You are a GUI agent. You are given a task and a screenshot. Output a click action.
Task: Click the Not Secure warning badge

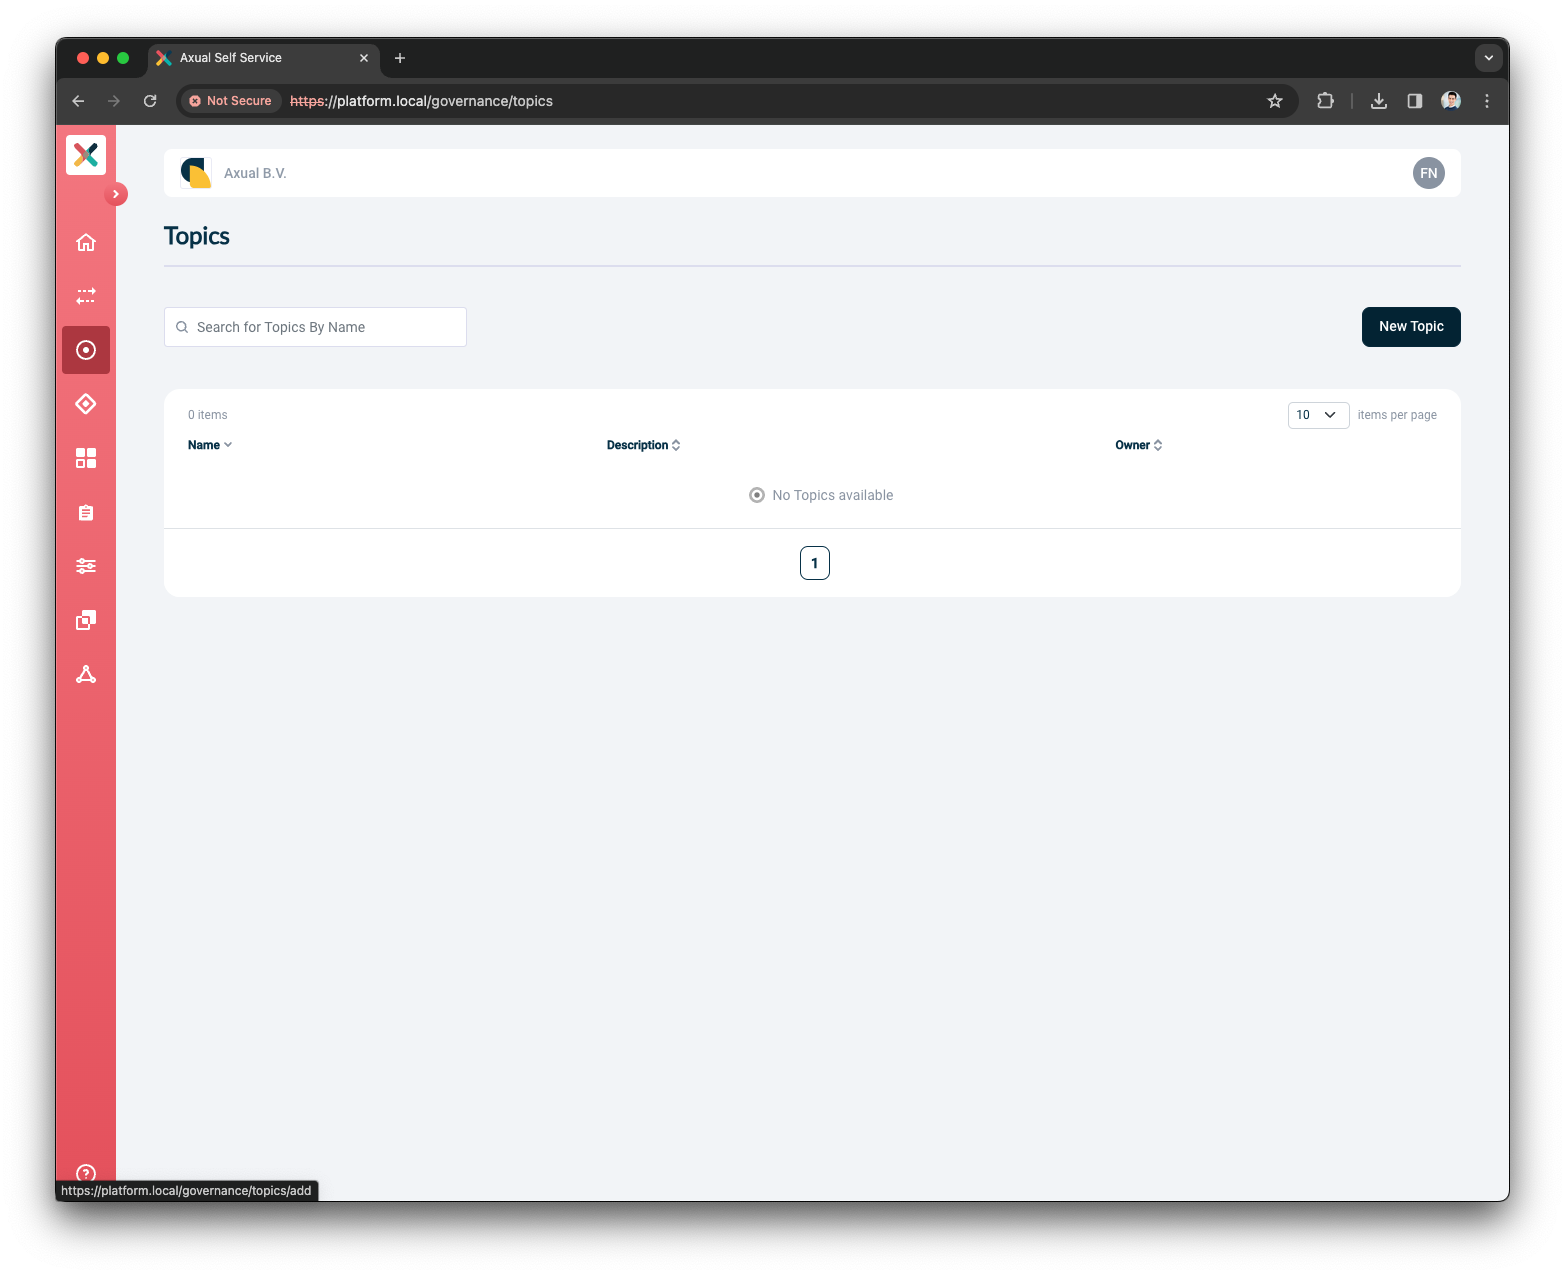coord(230,101)
